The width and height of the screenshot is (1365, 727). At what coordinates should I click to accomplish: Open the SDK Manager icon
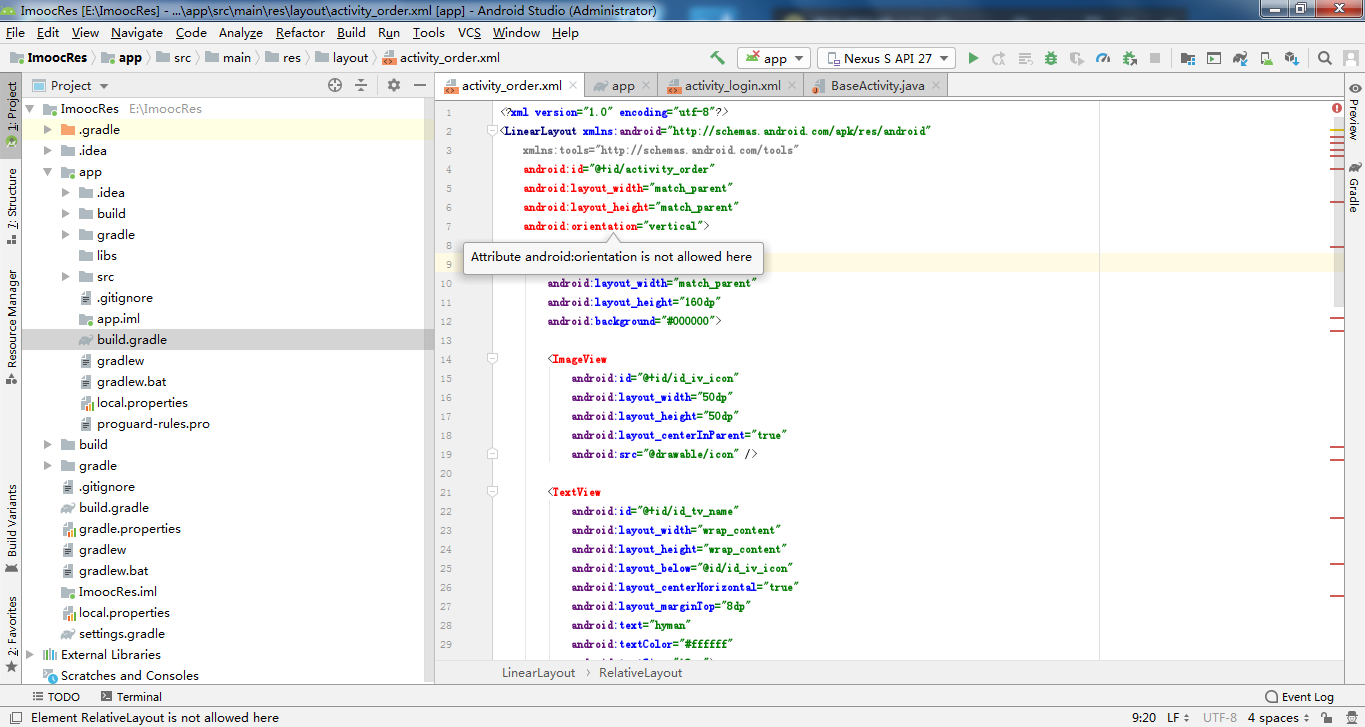(1292, 58)
